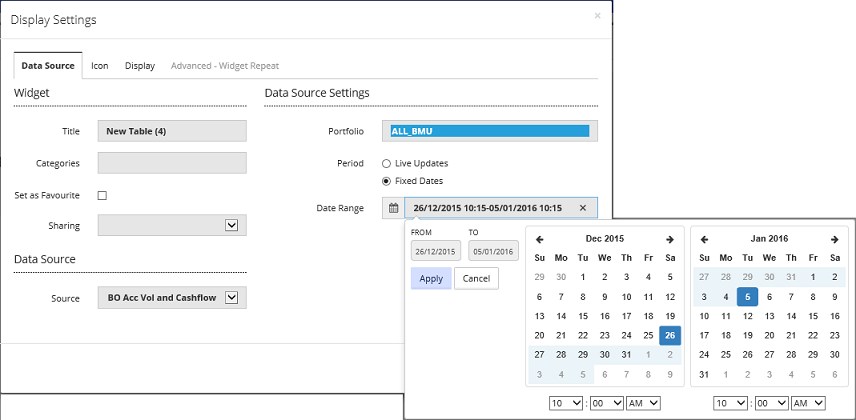The width and height of the screenshot is (856, 420).
Task: Tick the Set as Favourite checkbox
Action: click(x=102, y=196)
